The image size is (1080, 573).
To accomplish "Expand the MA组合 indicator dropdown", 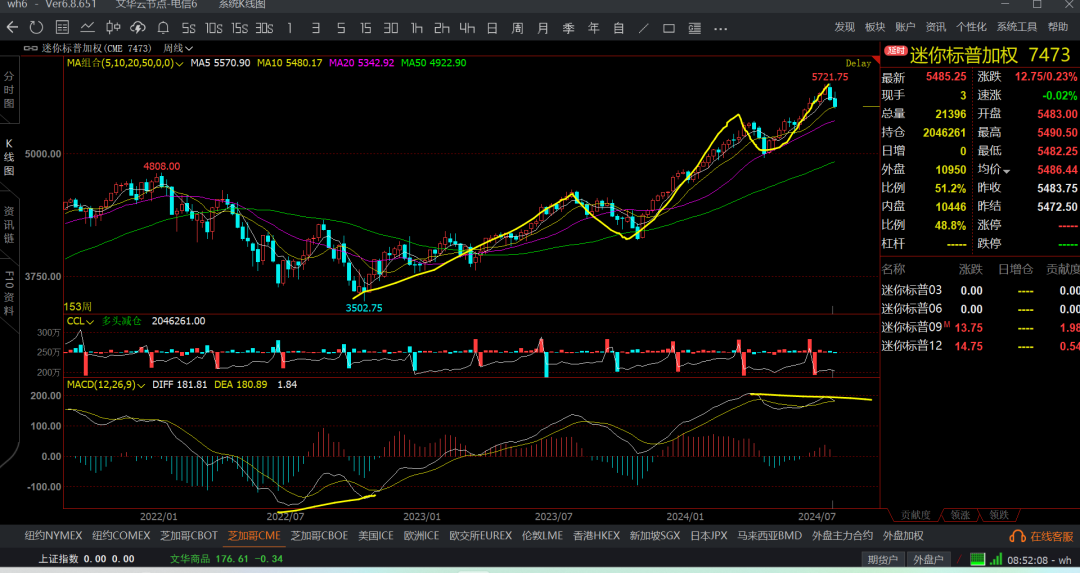I will [x=125, y=63].
